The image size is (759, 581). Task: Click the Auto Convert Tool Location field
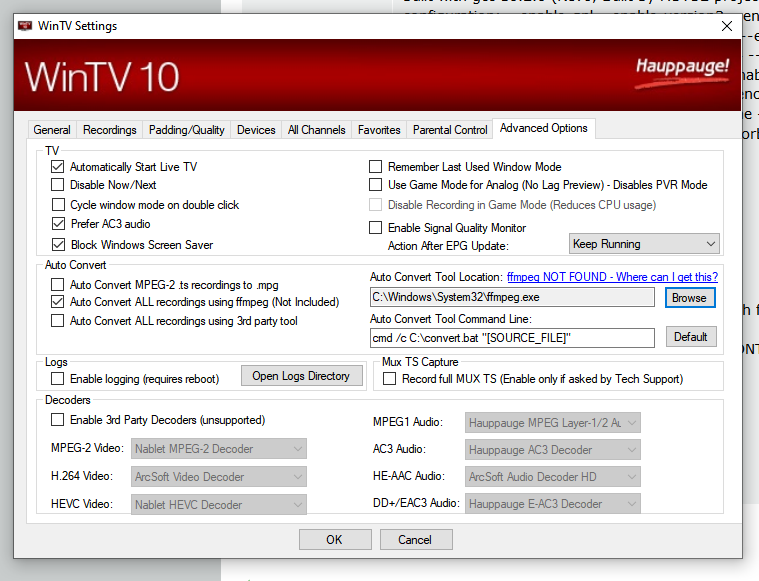(512, 297)
